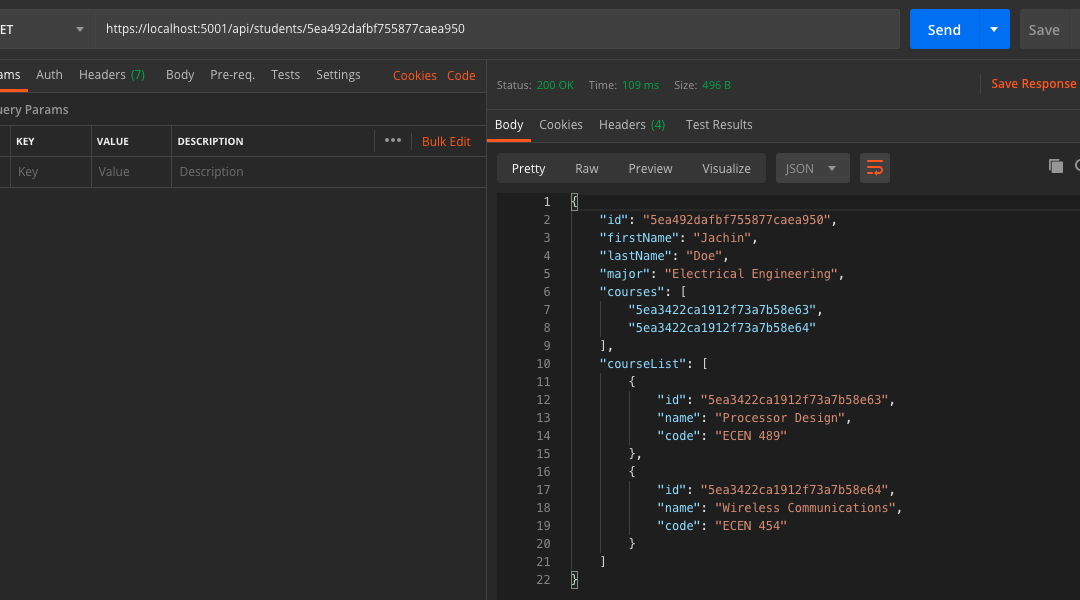1080x600 pixels.
Task: Open the three-dots column options menu
Action: tap(392, 141)
